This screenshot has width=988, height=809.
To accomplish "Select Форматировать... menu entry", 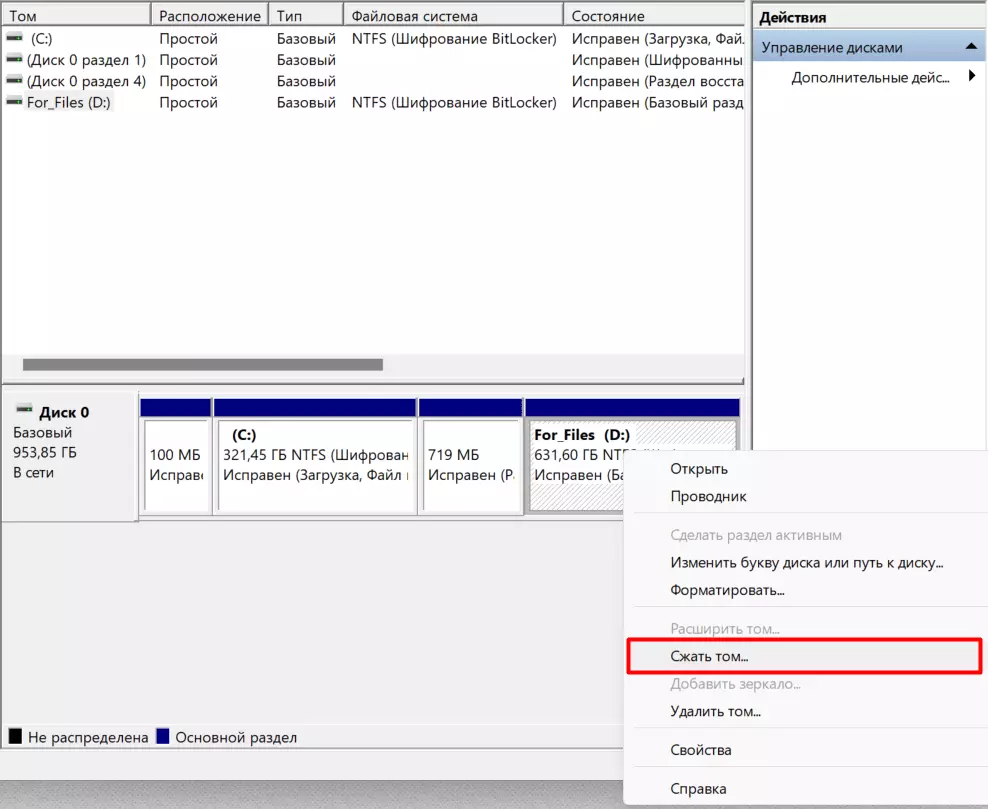I will tap(727, 590).
